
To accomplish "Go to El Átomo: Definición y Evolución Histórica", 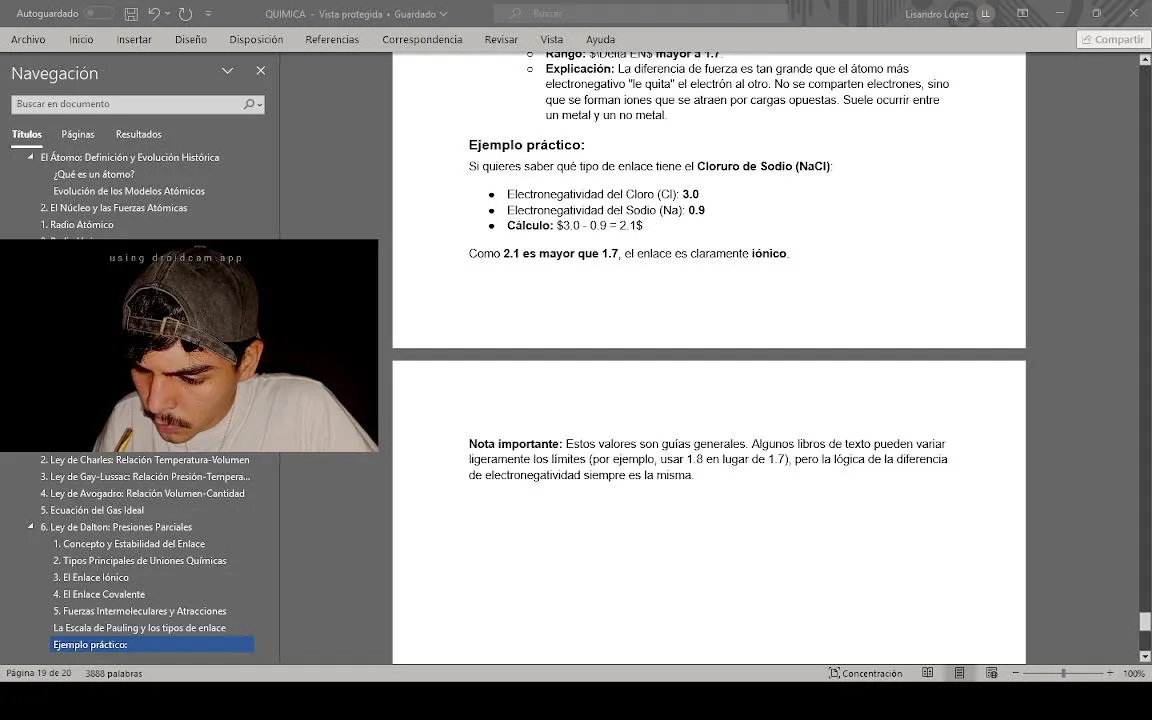I will (129, 157).
